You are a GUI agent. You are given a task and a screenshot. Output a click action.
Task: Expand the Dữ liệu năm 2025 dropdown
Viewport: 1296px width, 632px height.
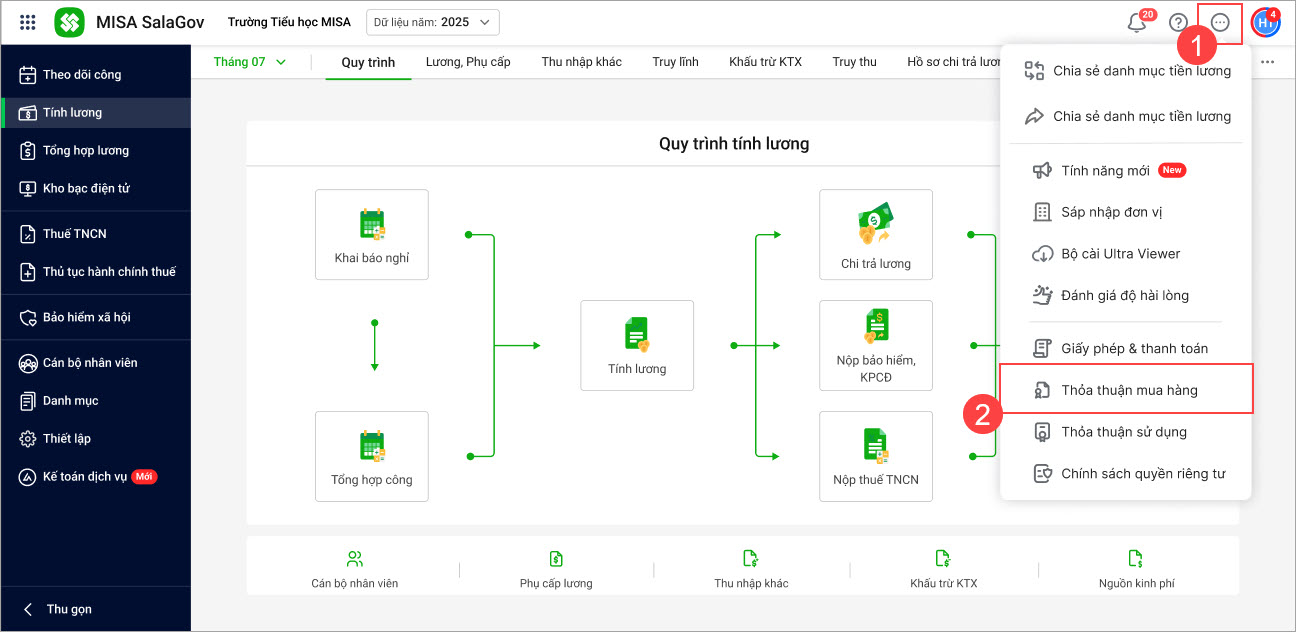click(433, 22)
